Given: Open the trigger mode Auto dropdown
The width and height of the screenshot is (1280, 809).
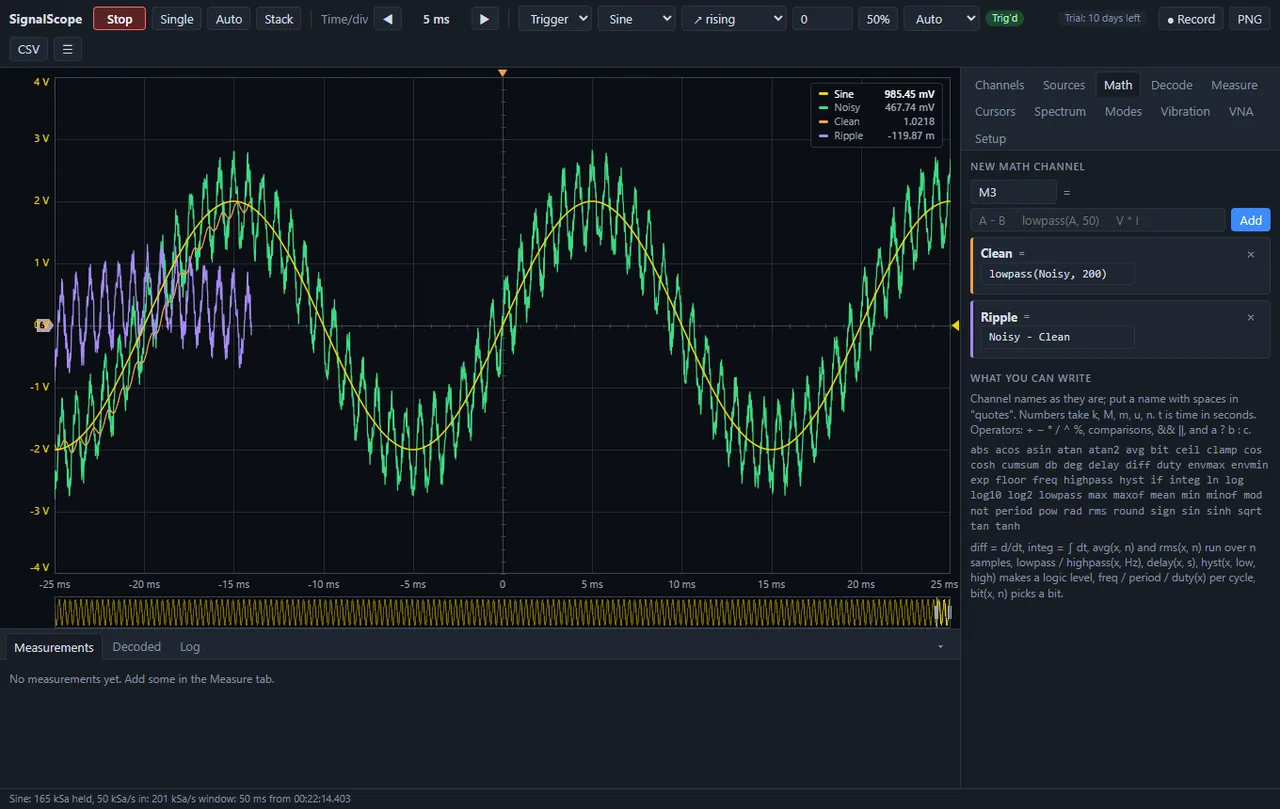Looking at the screenshot, I should tap(941, 19).
